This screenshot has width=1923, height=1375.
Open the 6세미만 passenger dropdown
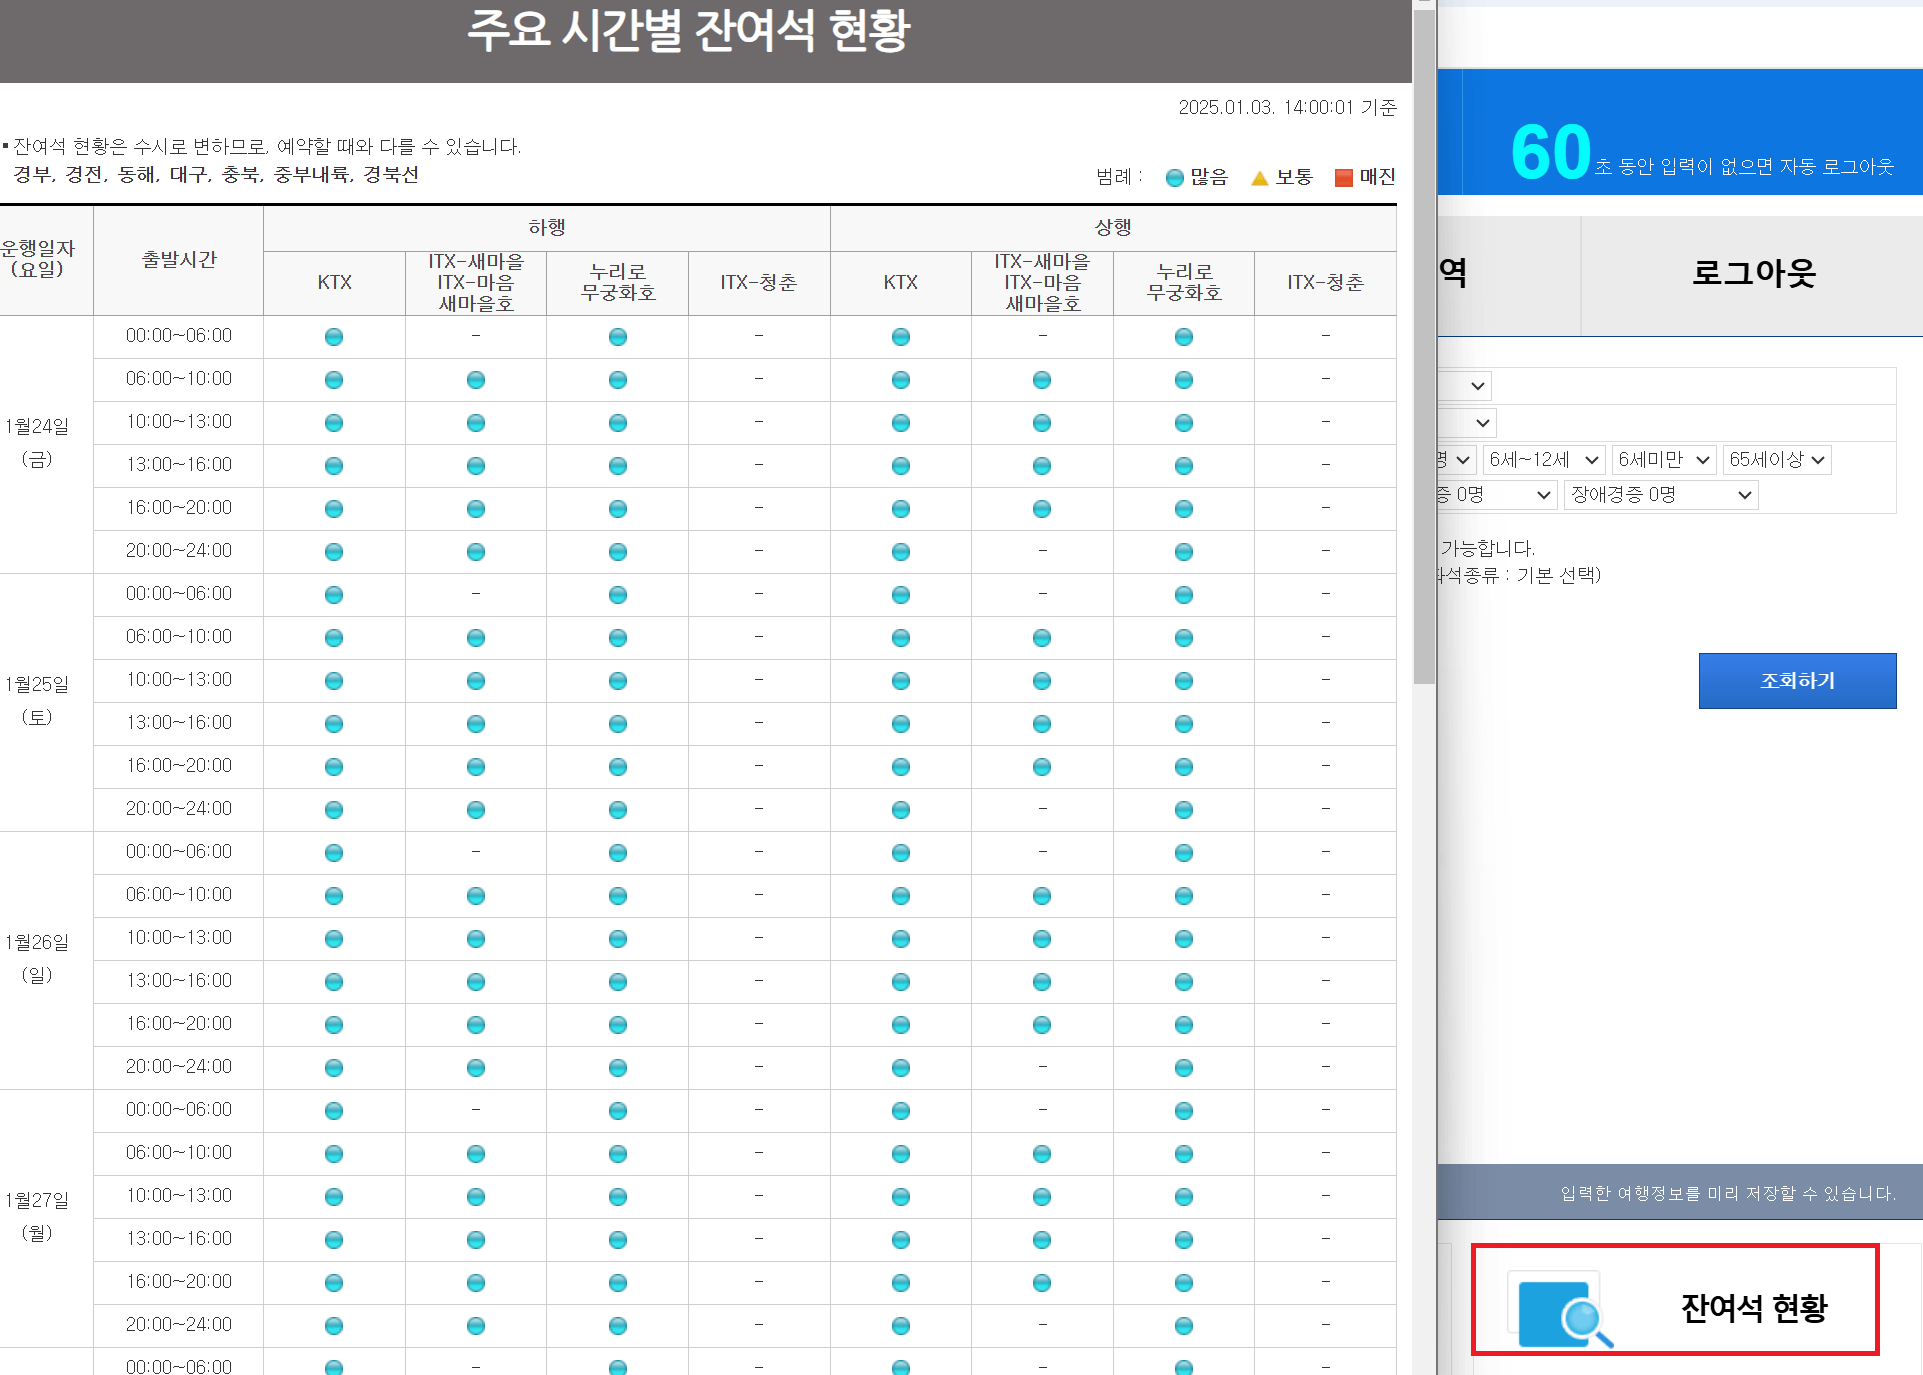[1663, 460]
